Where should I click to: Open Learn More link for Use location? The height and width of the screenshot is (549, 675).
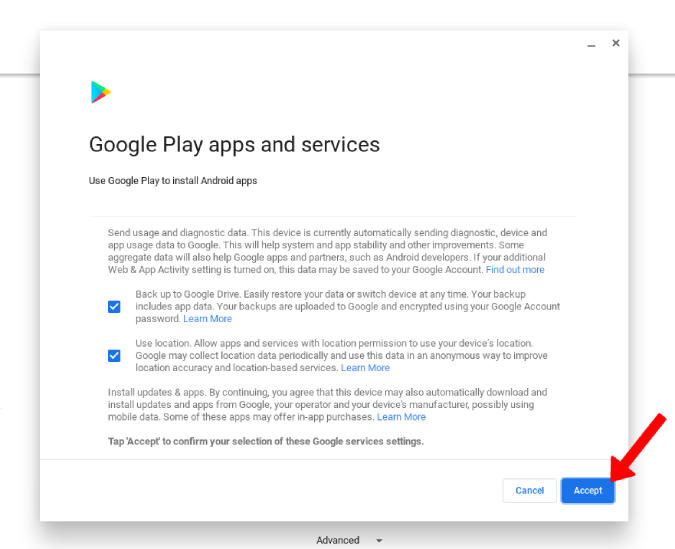(x=365, y=368)
